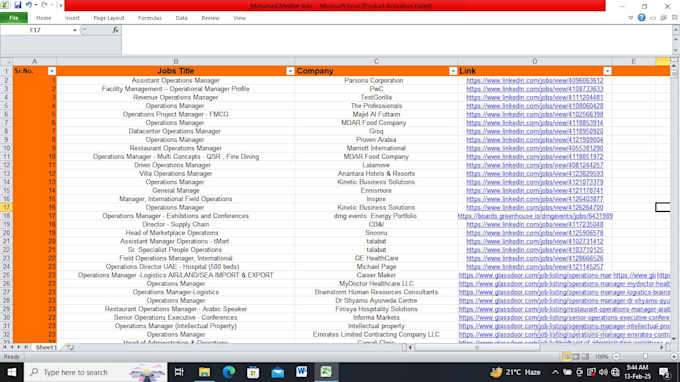
Task: Click the horizontal scrollbar thumb
Action: [477, 347]
